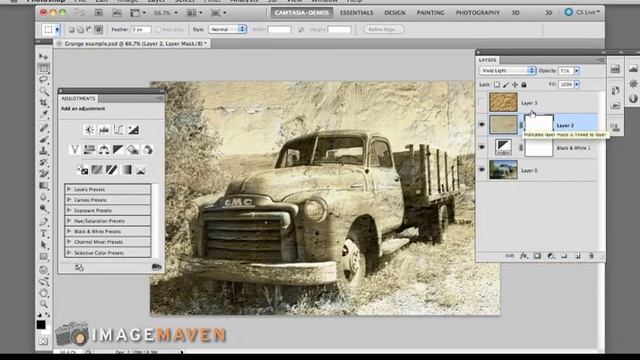The height and width of the screenshot is (360, 640).
Task: Expand Levels Presets
Action: click(69, 189)
